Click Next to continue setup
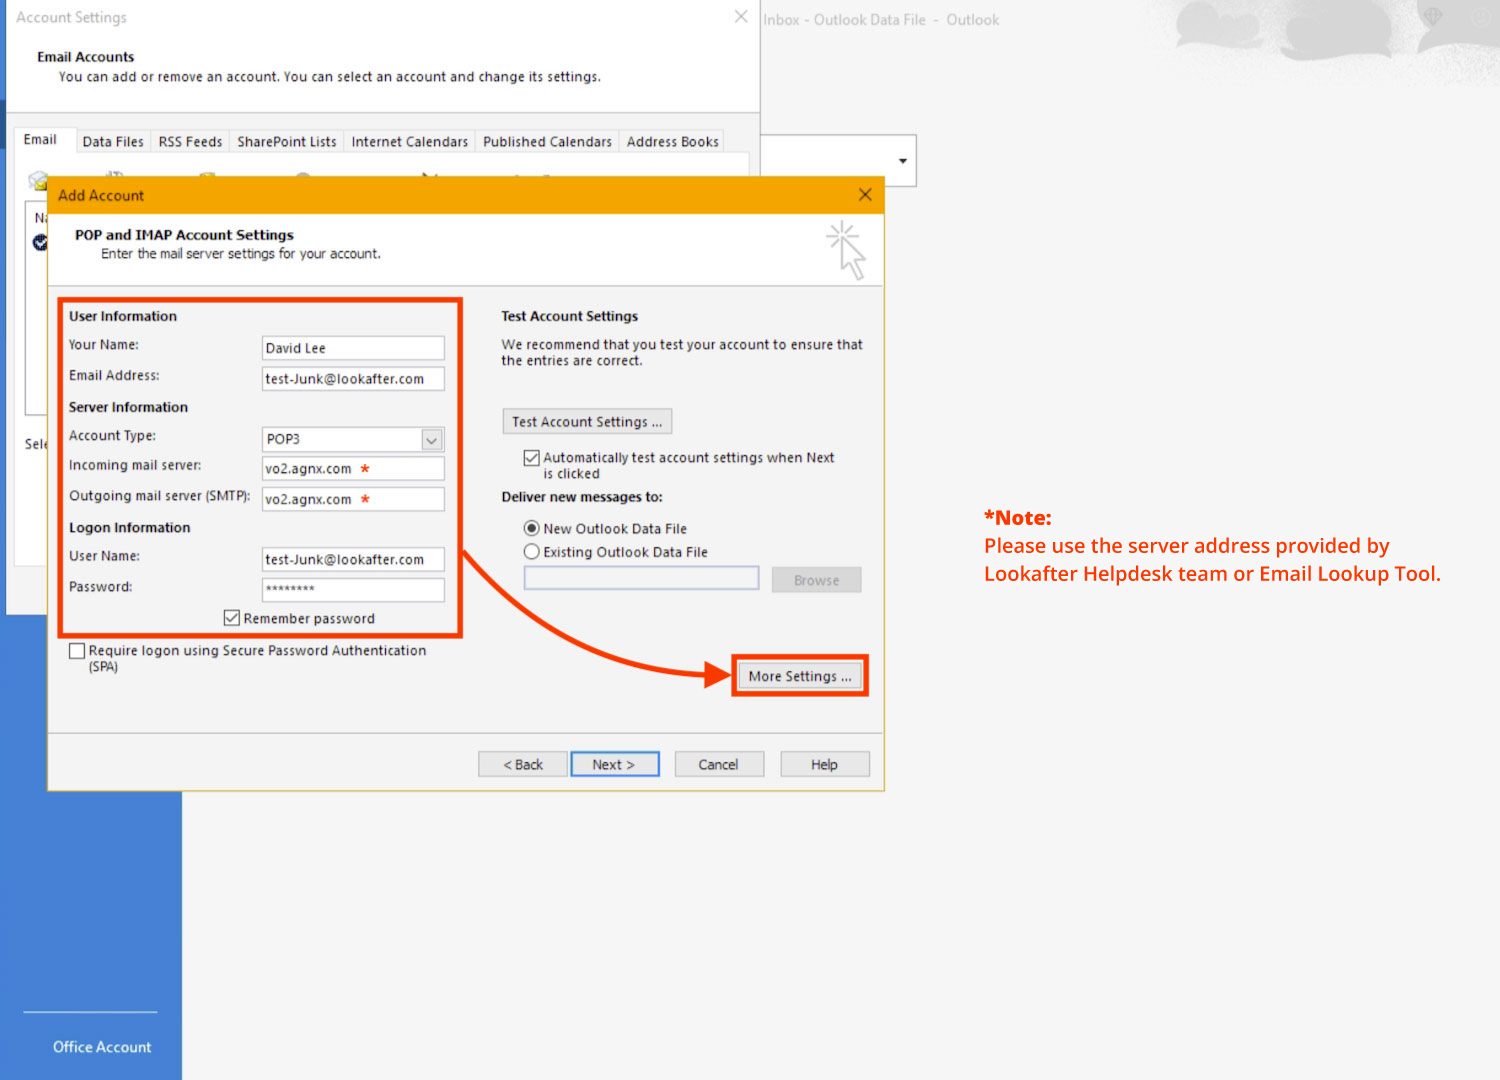This screenshot has height=1080, width=1500. pyautogui.click(x=614, y=764)
